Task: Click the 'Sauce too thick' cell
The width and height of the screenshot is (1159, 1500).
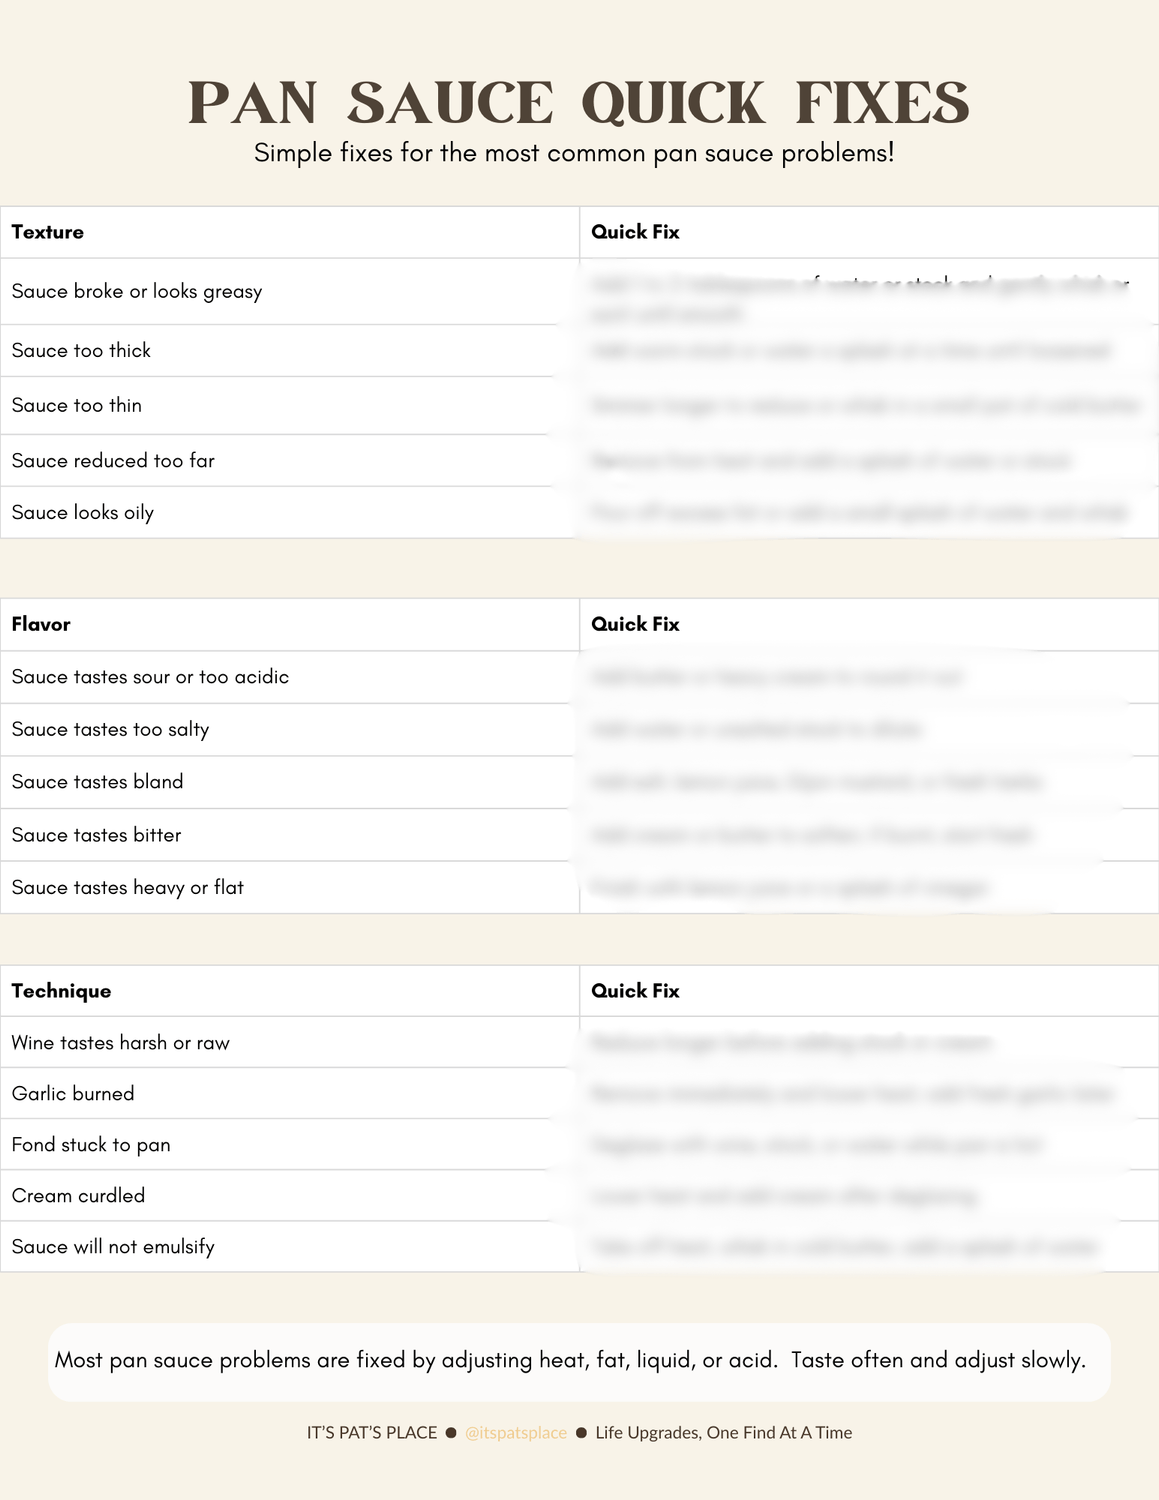Action: click(82, 351)
